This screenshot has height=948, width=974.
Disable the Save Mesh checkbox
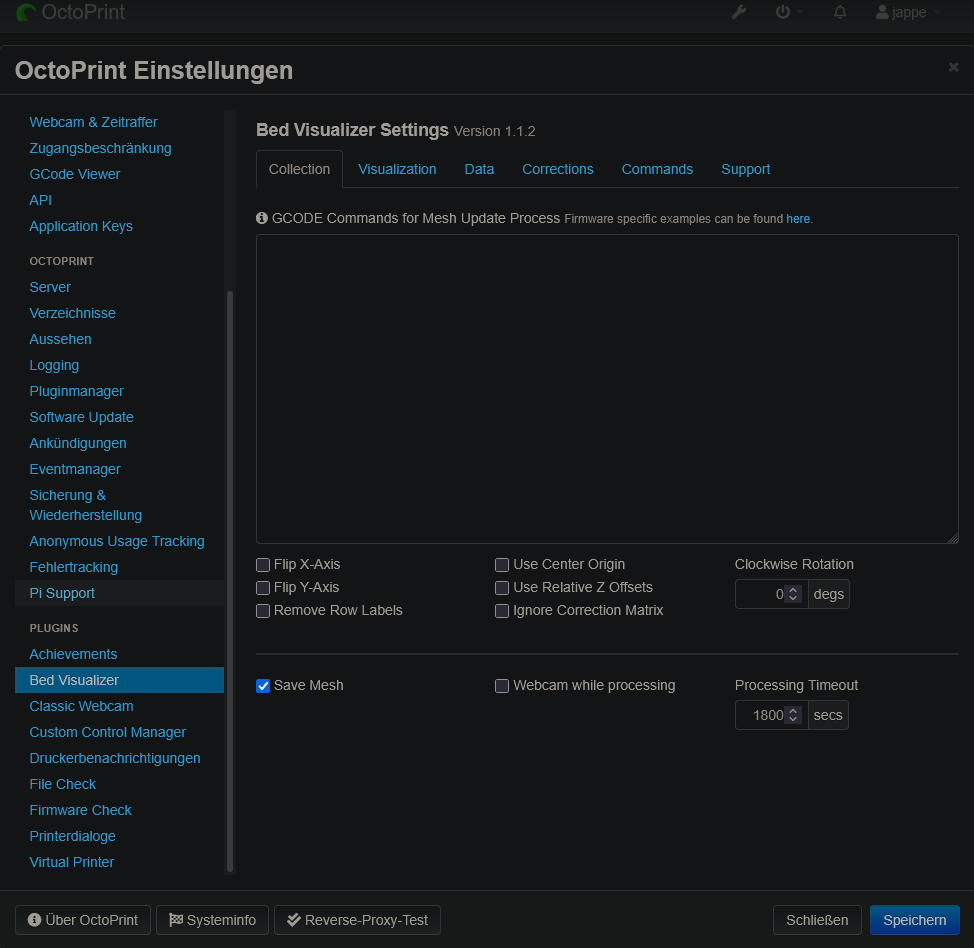(x=263, y=686)
